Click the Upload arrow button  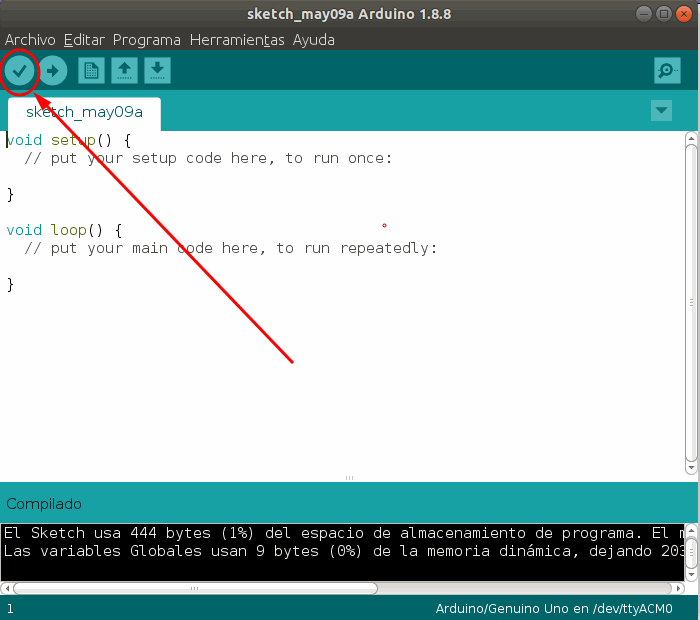coord(53,71)
